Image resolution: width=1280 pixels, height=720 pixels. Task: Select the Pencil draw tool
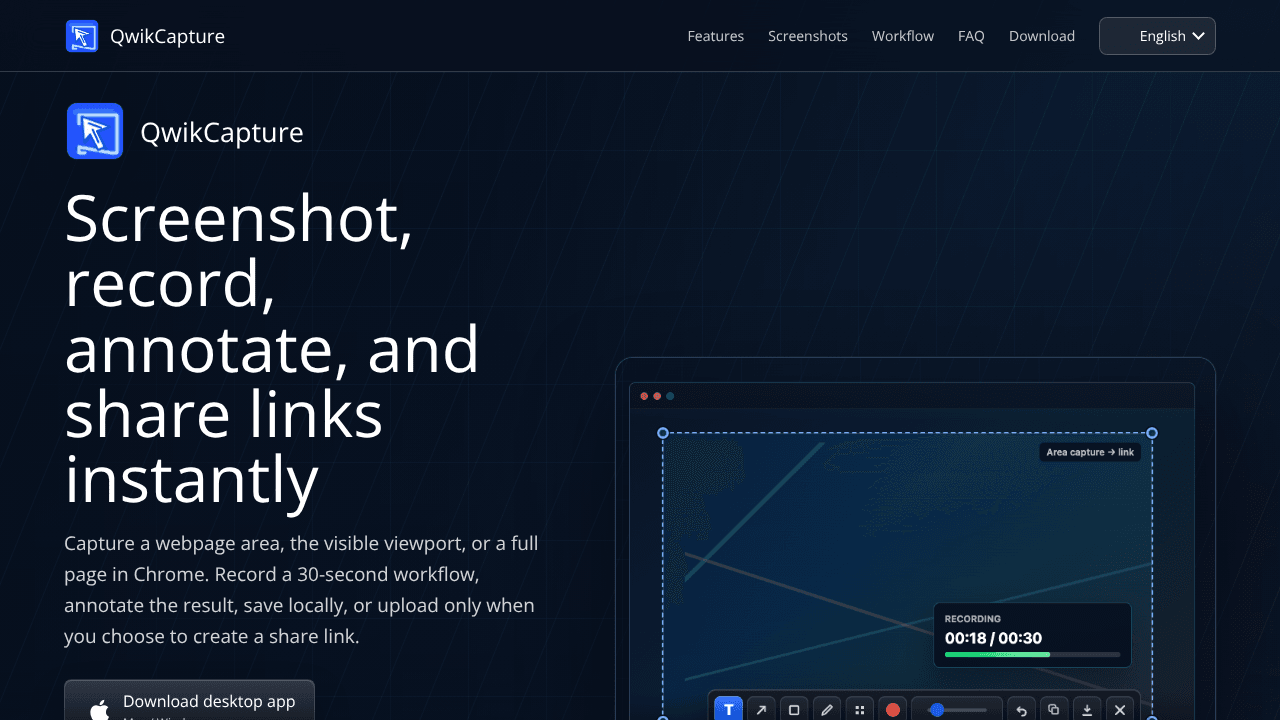click(x=826, y=709)
